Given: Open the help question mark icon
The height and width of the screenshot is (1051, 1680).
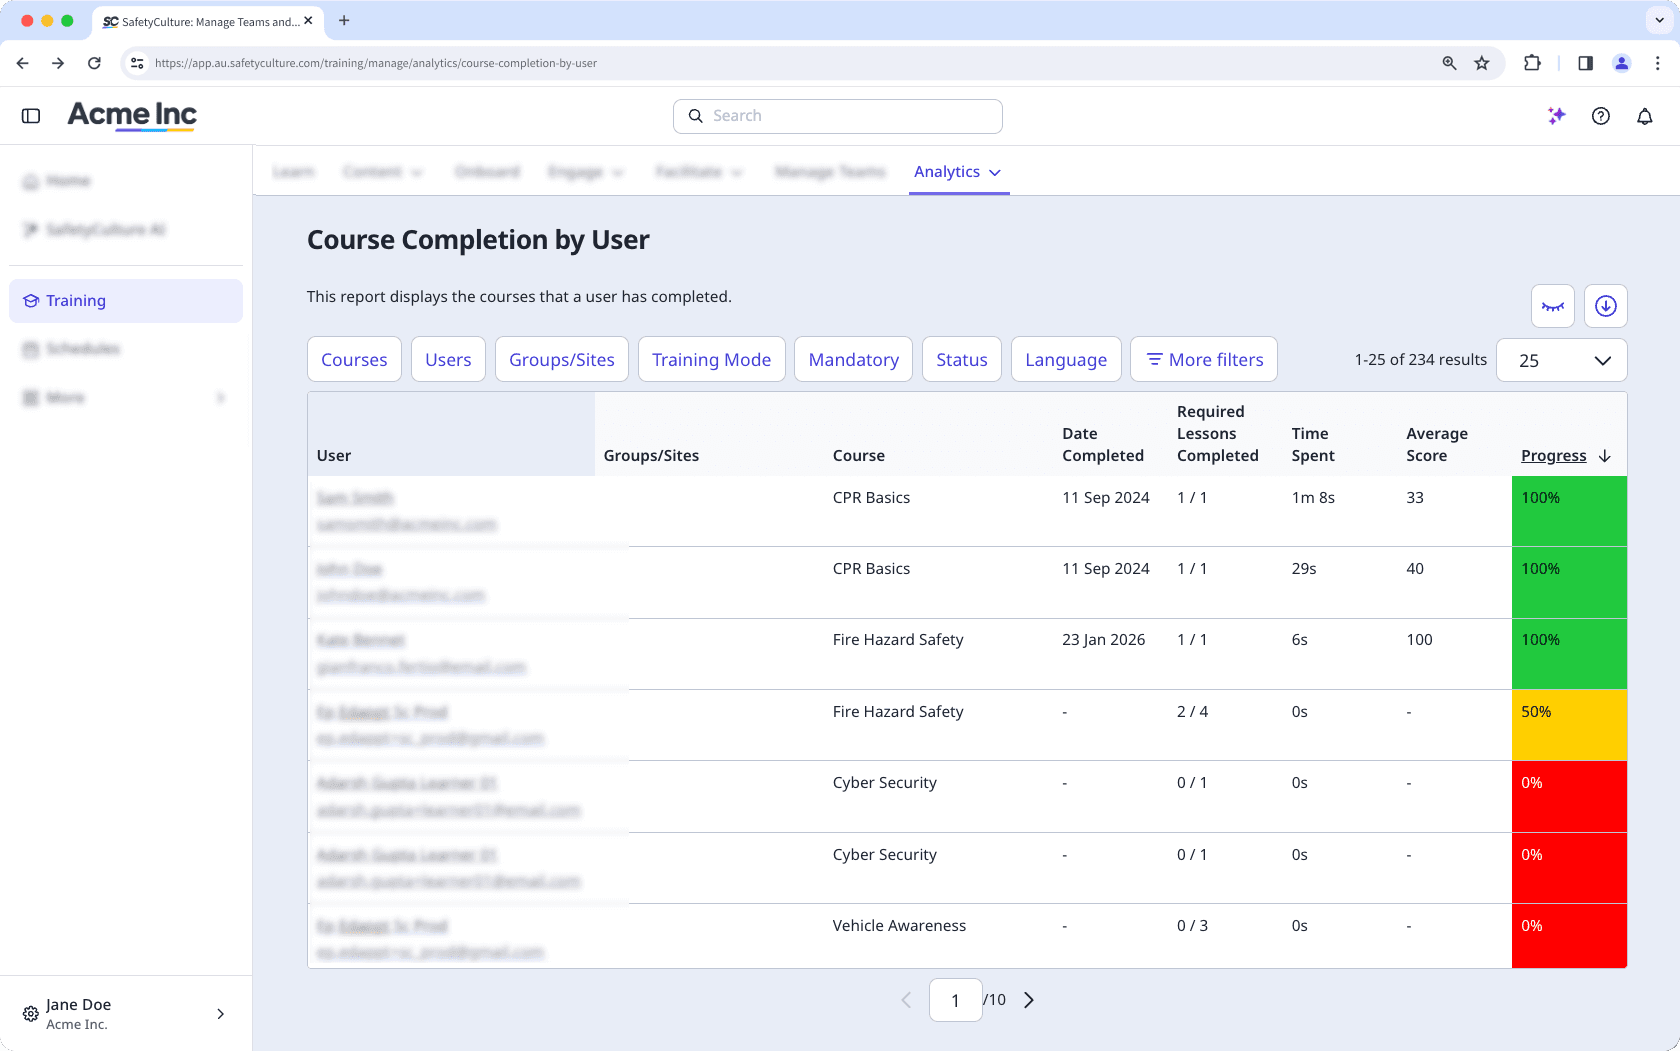Looking at the screenshot, I should tap(1601, 116).
